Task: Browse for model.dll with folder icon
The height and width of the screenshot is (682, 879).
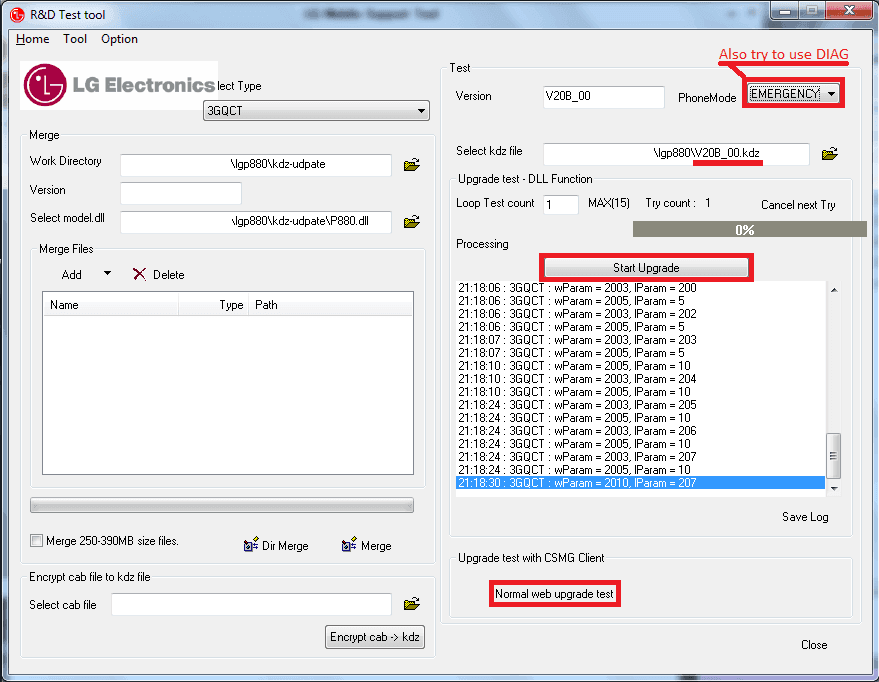Action: pyautogui.click(x=411, y=222)
